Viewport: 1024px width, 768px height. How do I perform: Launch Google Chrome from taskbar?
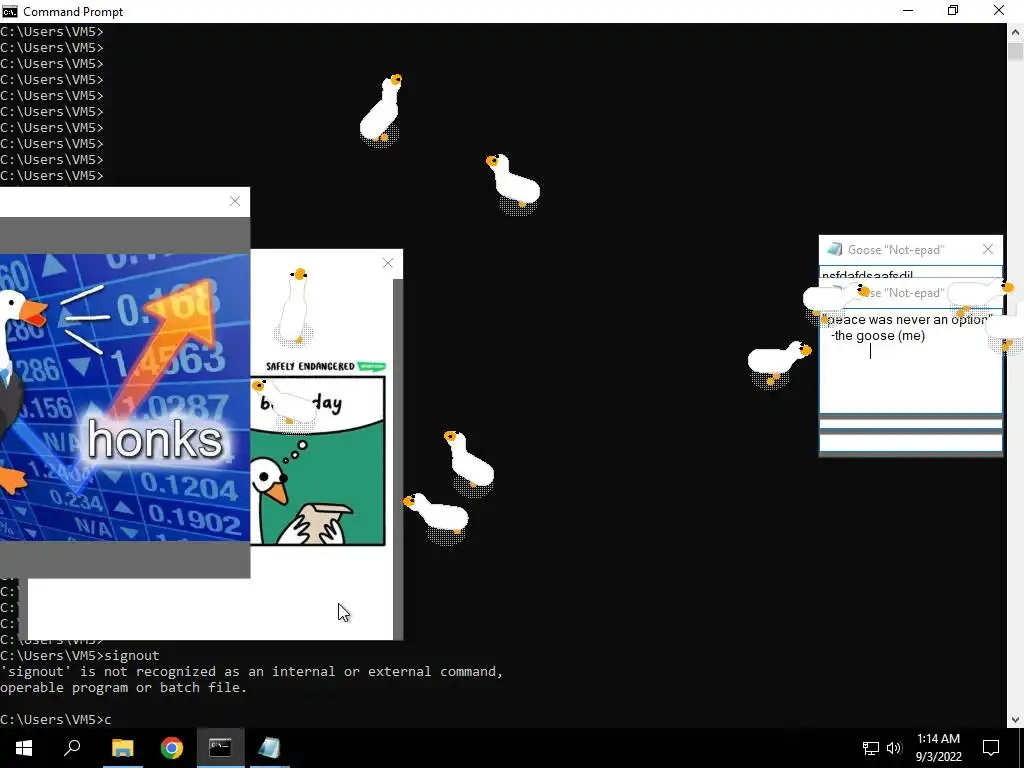(172, 748)
